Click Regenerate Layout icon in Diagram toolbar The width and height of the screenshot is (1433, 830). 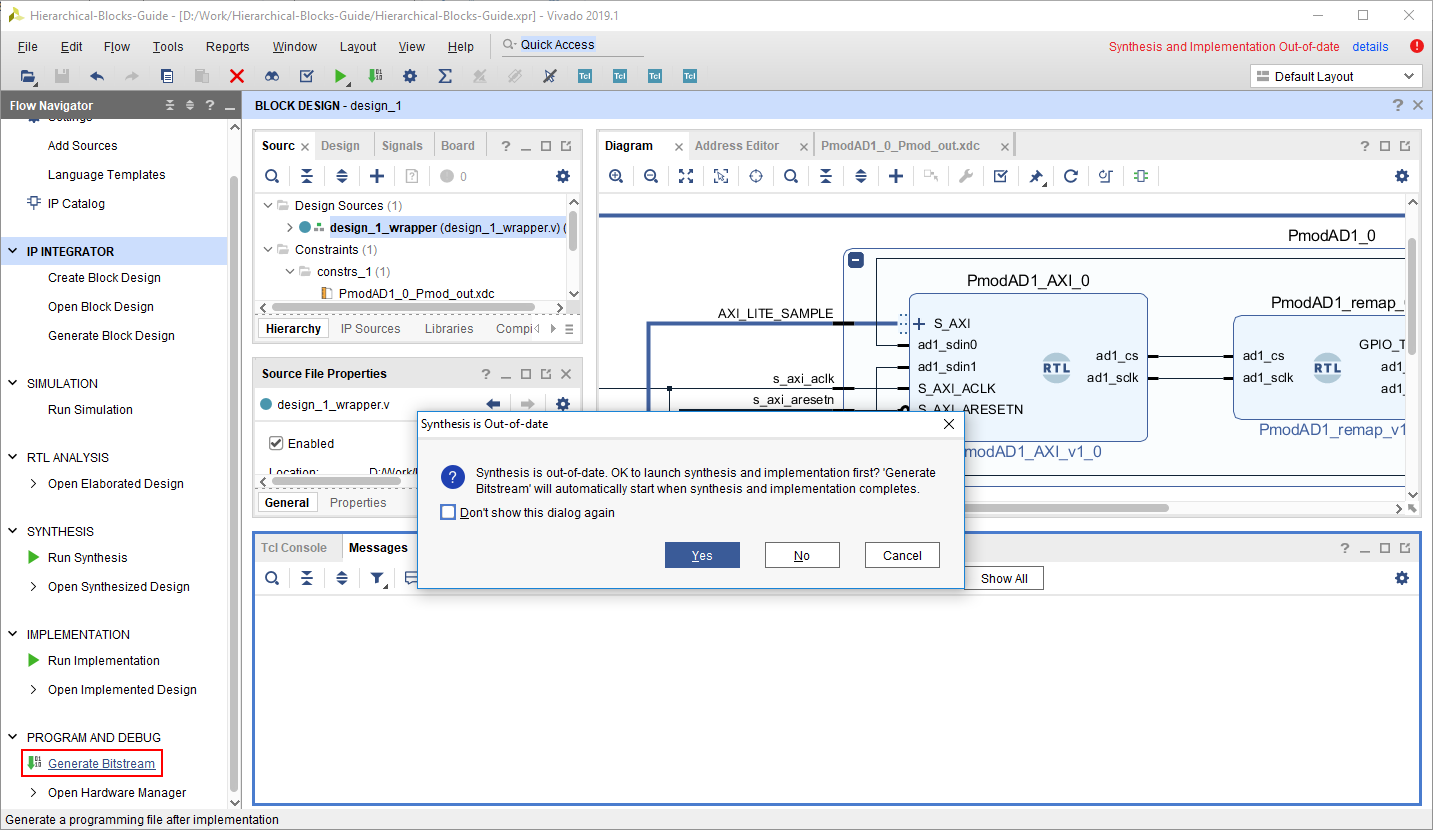tap(1071, 176)
